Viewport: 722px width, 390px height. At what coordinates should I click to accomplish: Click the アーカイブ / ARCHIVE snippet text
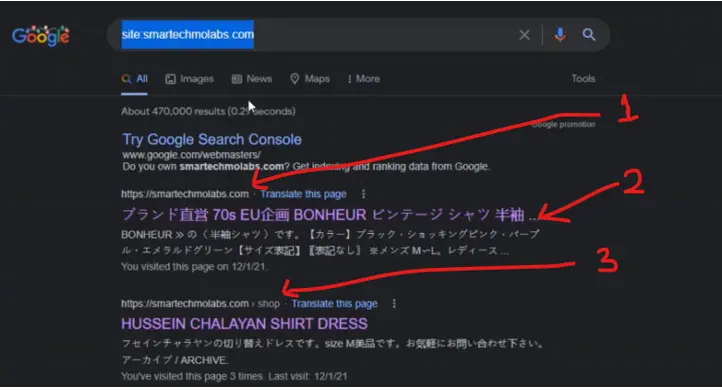tap(175, 360)
